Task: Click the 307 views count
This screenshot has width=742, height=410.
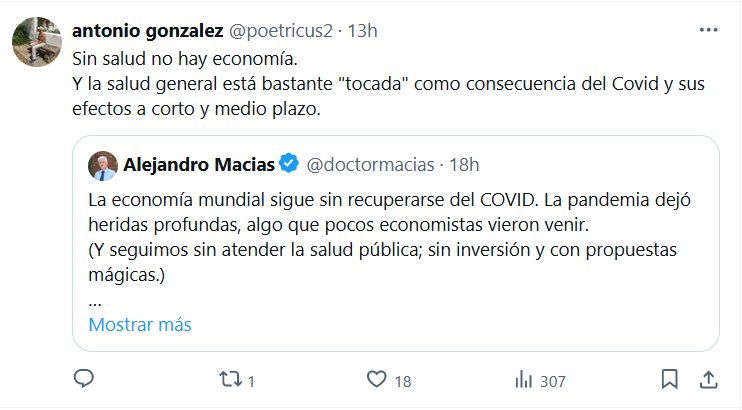Action: (x=553, y=381)
